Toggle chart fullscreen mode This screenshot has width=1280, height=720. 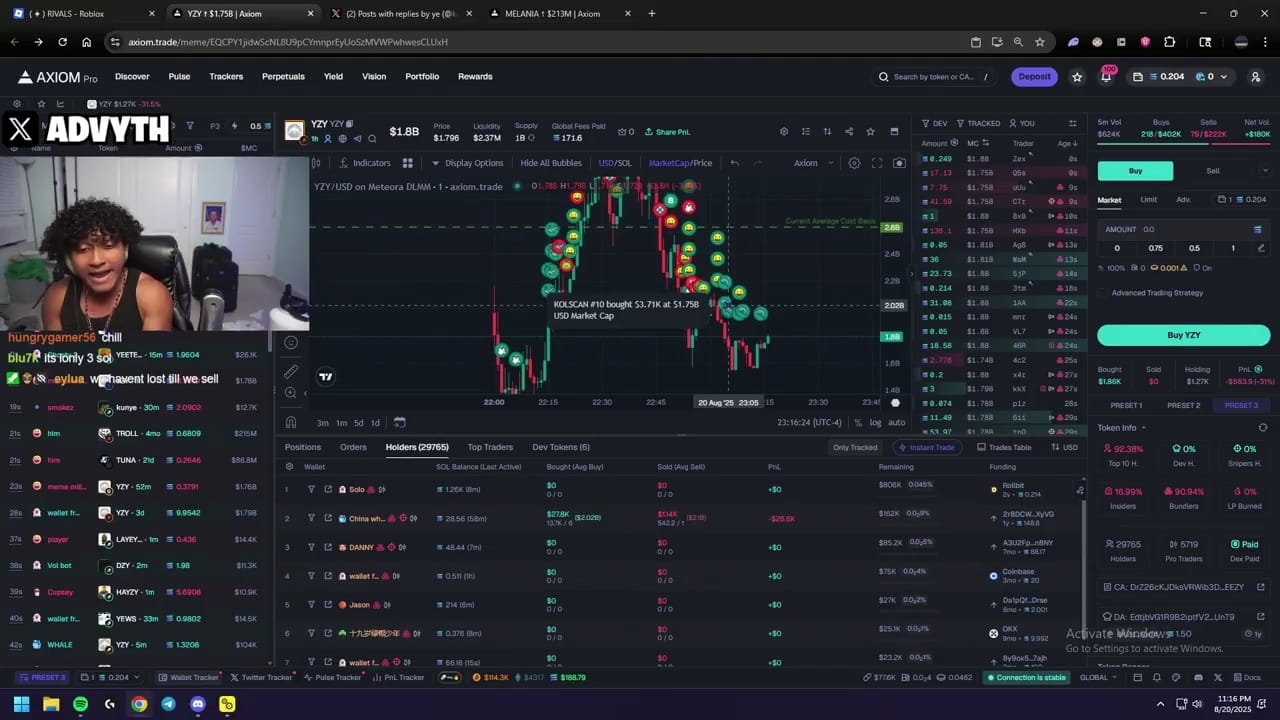(877, 163)
